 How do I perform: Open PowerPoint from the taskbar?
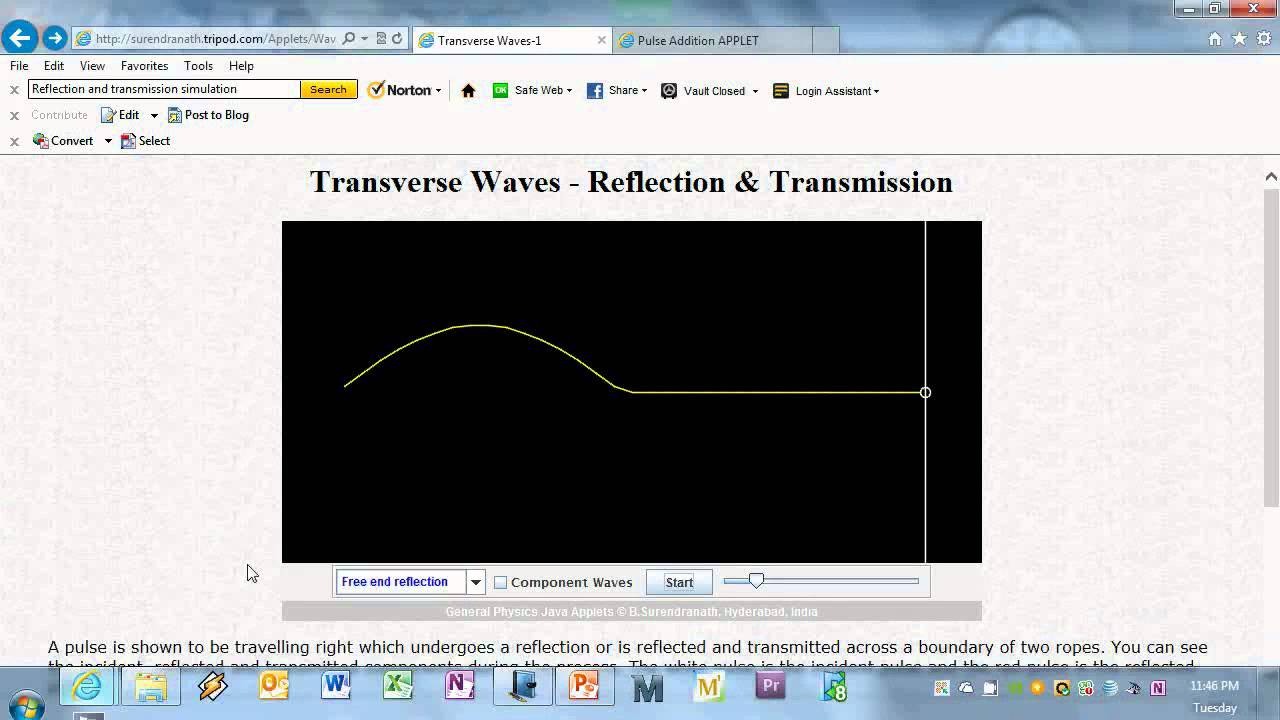pos(583,687)
